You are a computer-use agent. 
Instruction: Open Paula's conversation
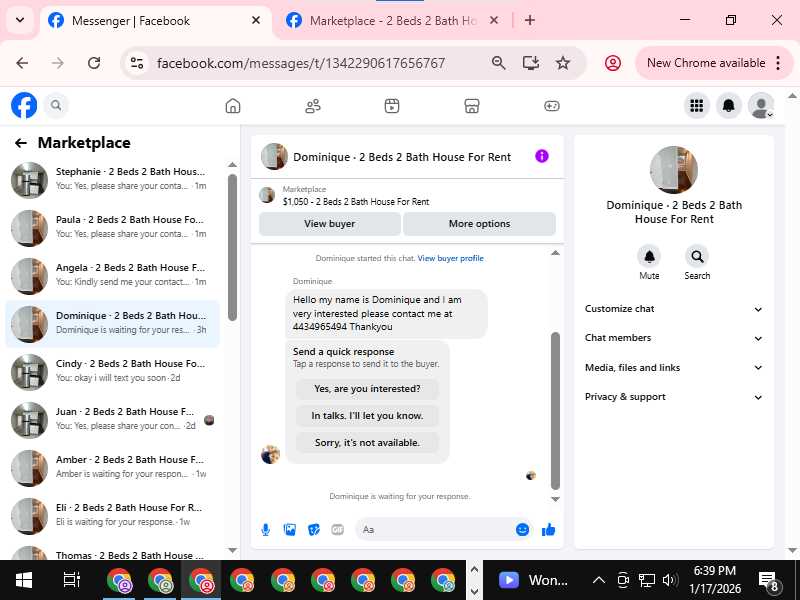(113, 228)
